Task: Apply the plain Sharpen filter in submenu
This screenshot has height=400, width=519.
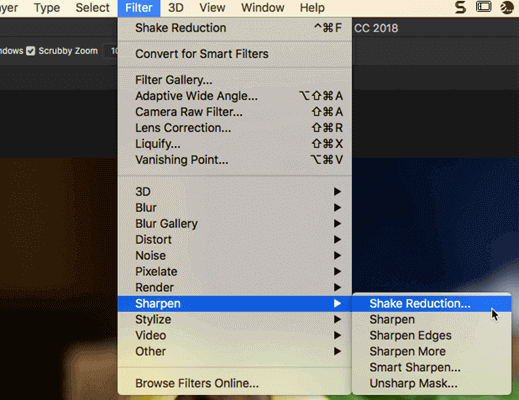Action: coord(432,320)
